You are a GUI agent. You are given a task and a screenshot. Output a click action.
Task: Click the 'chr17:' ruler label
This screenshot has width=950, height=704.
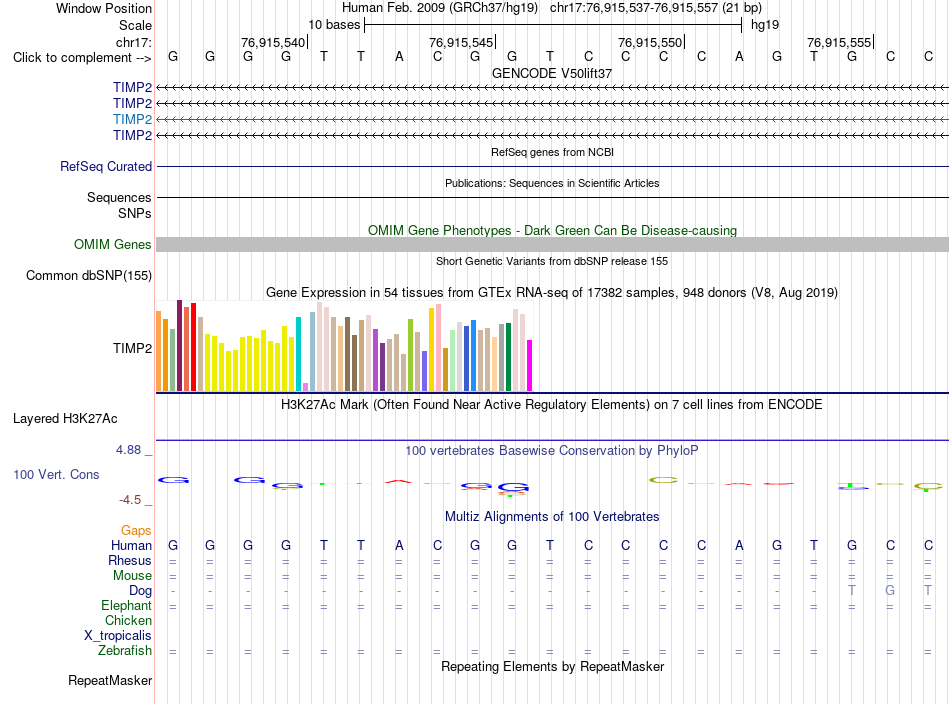pyautogui.click(x=134, y=42)
